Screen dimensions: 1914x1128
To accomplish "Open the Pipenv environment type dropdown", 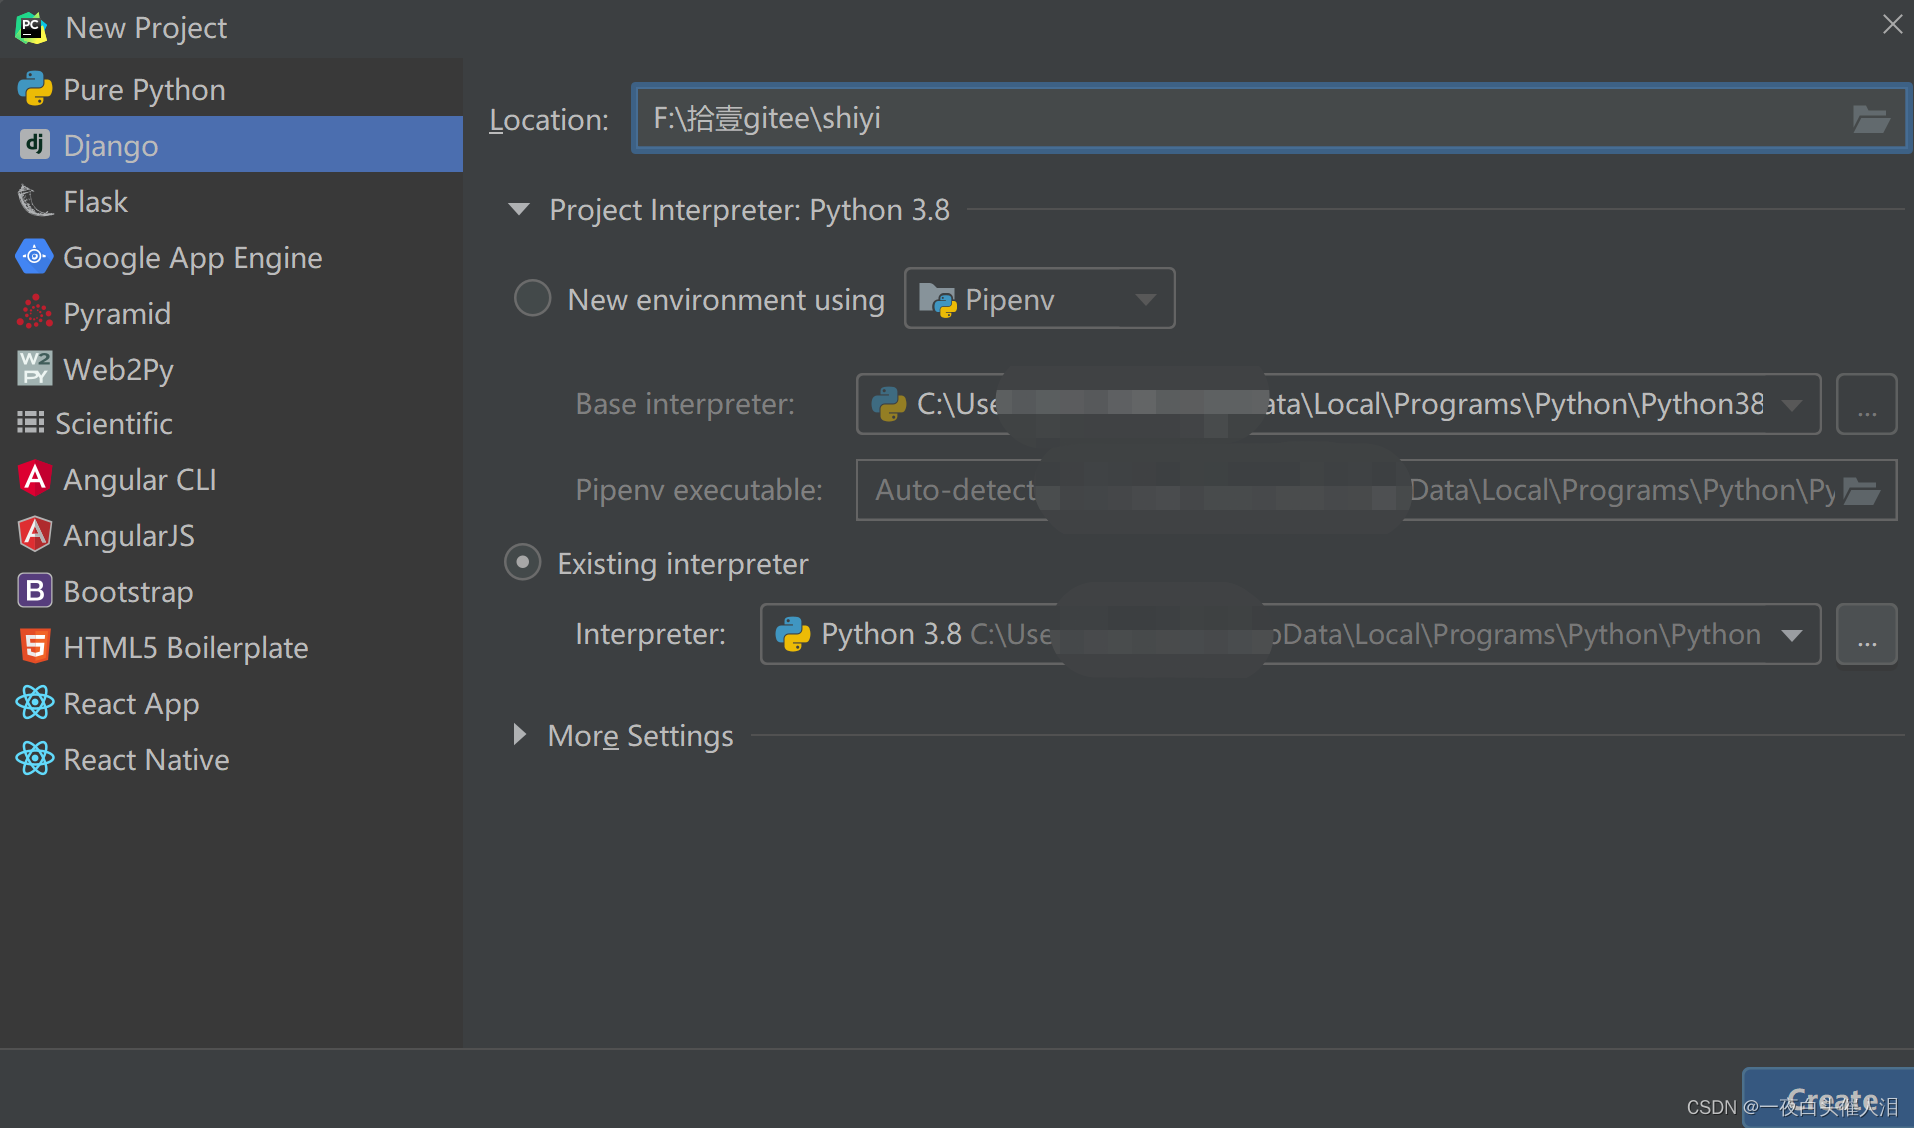I will point(1039,299).
